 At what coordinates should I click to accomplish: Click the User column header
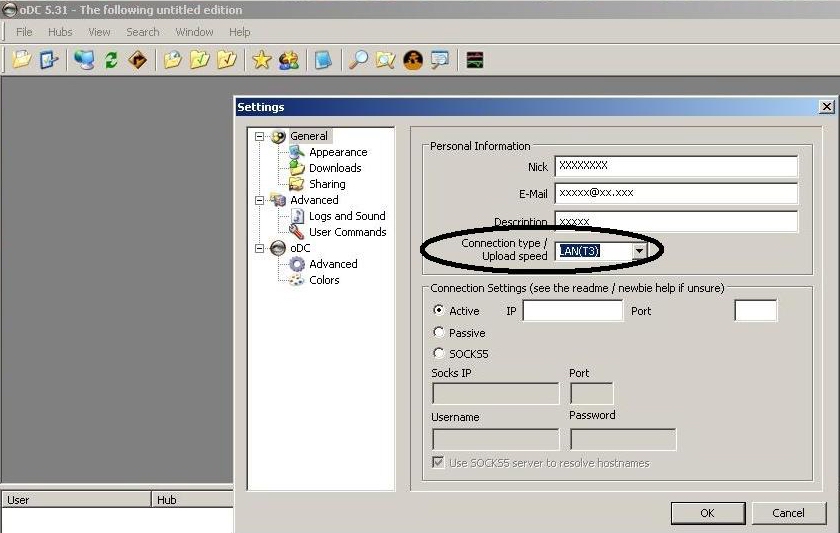(x=76, y=500)
